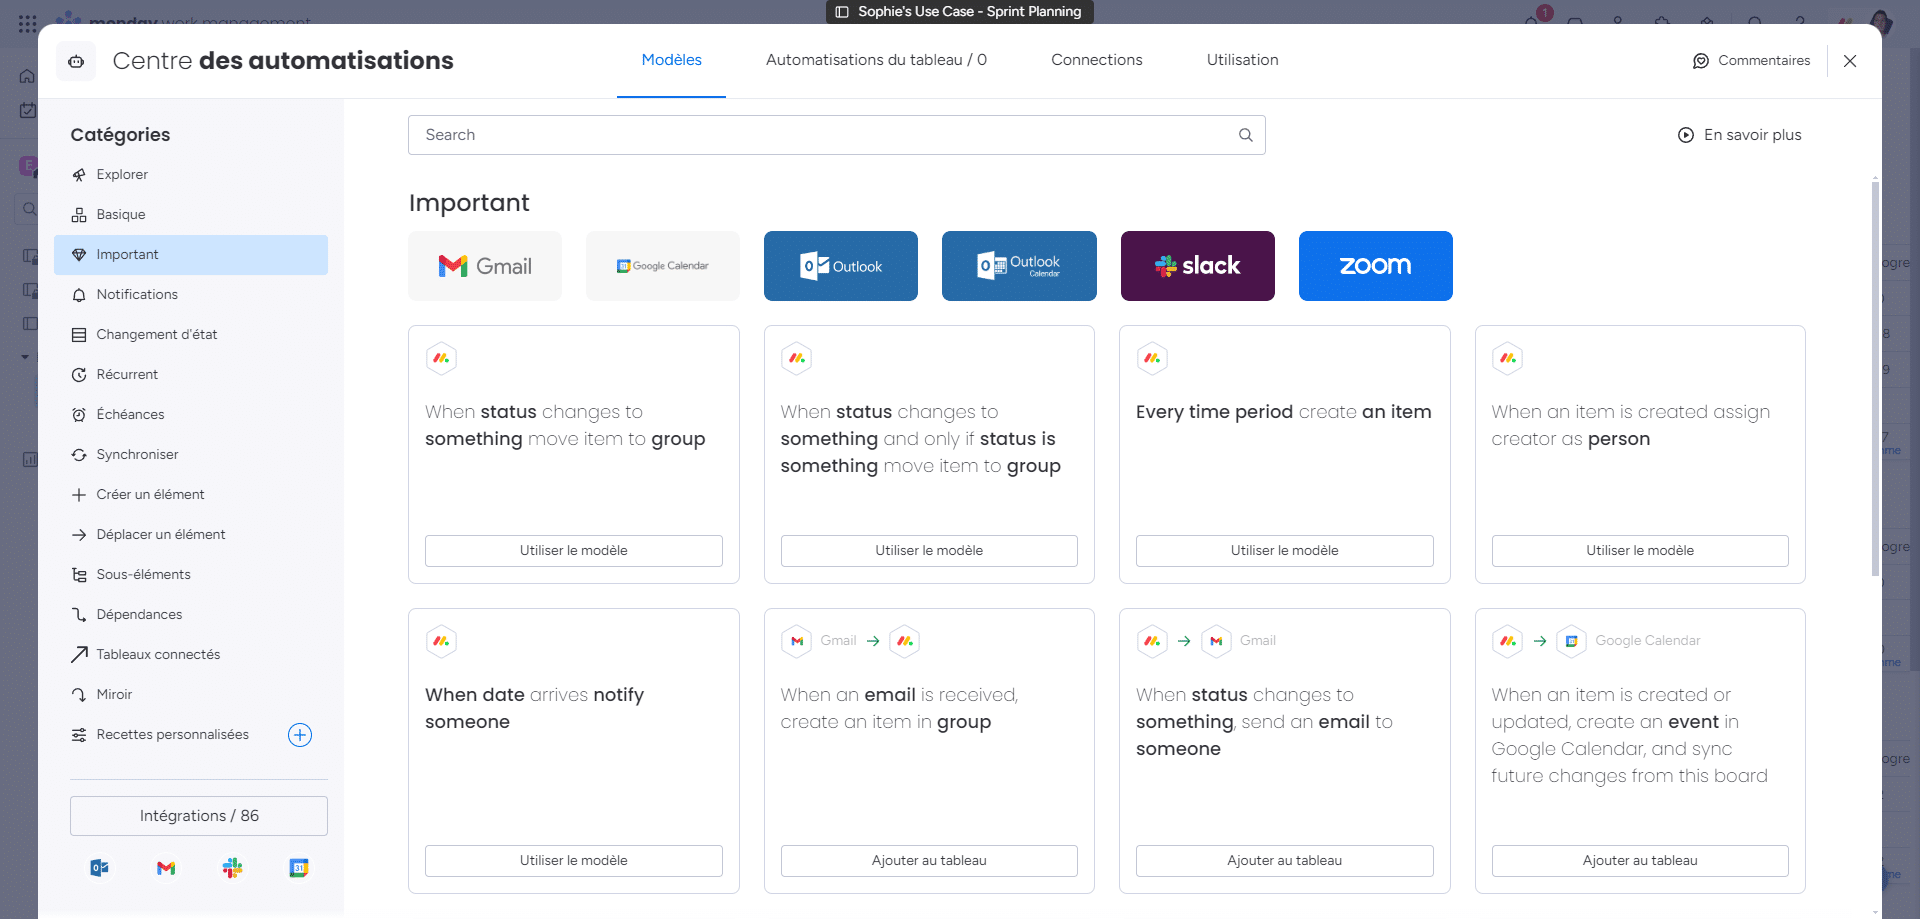Open Automatisations du tableau tab
Image resolution: width=1920 pixels, height=919 pixels.
[876, 60]
